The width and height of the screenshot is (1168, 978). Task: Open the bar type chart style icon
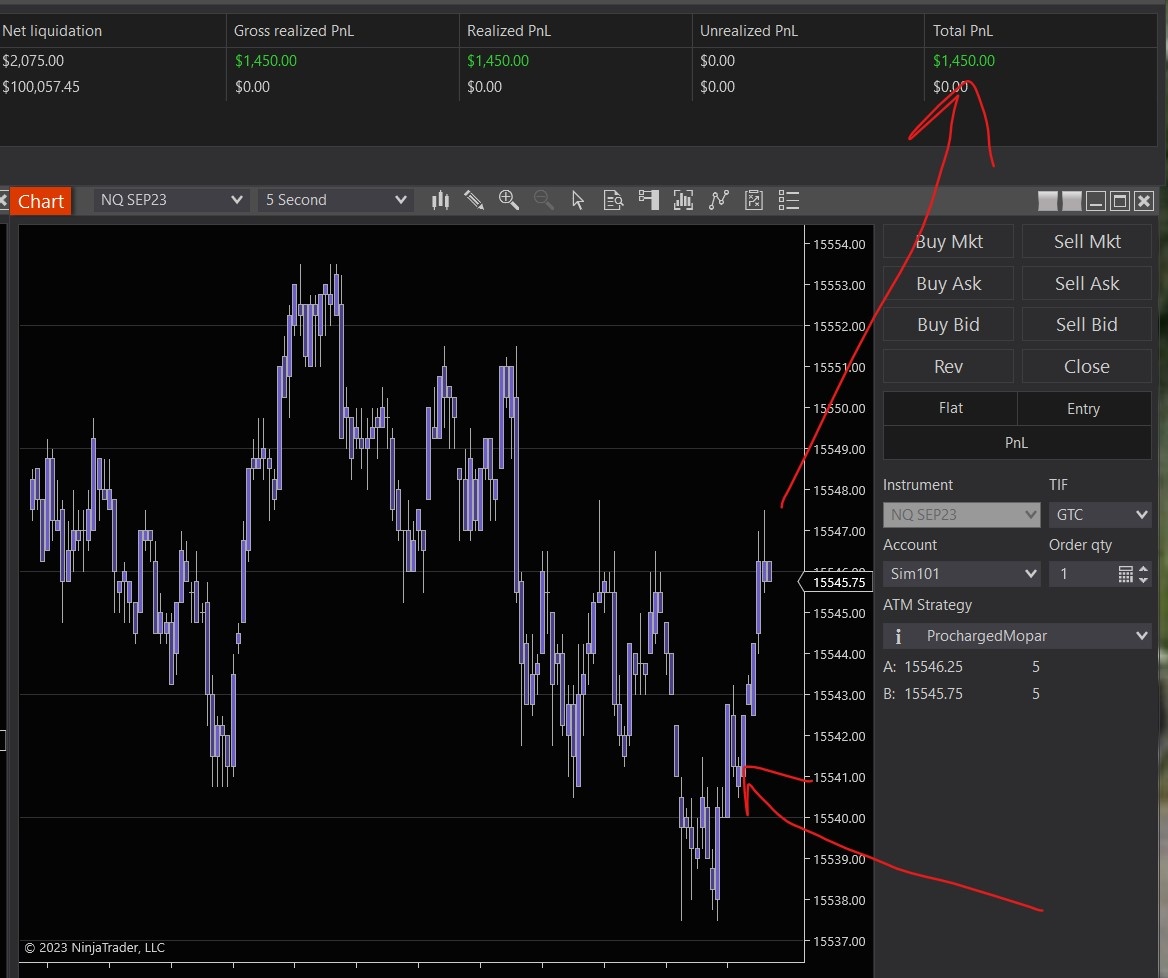440,201
